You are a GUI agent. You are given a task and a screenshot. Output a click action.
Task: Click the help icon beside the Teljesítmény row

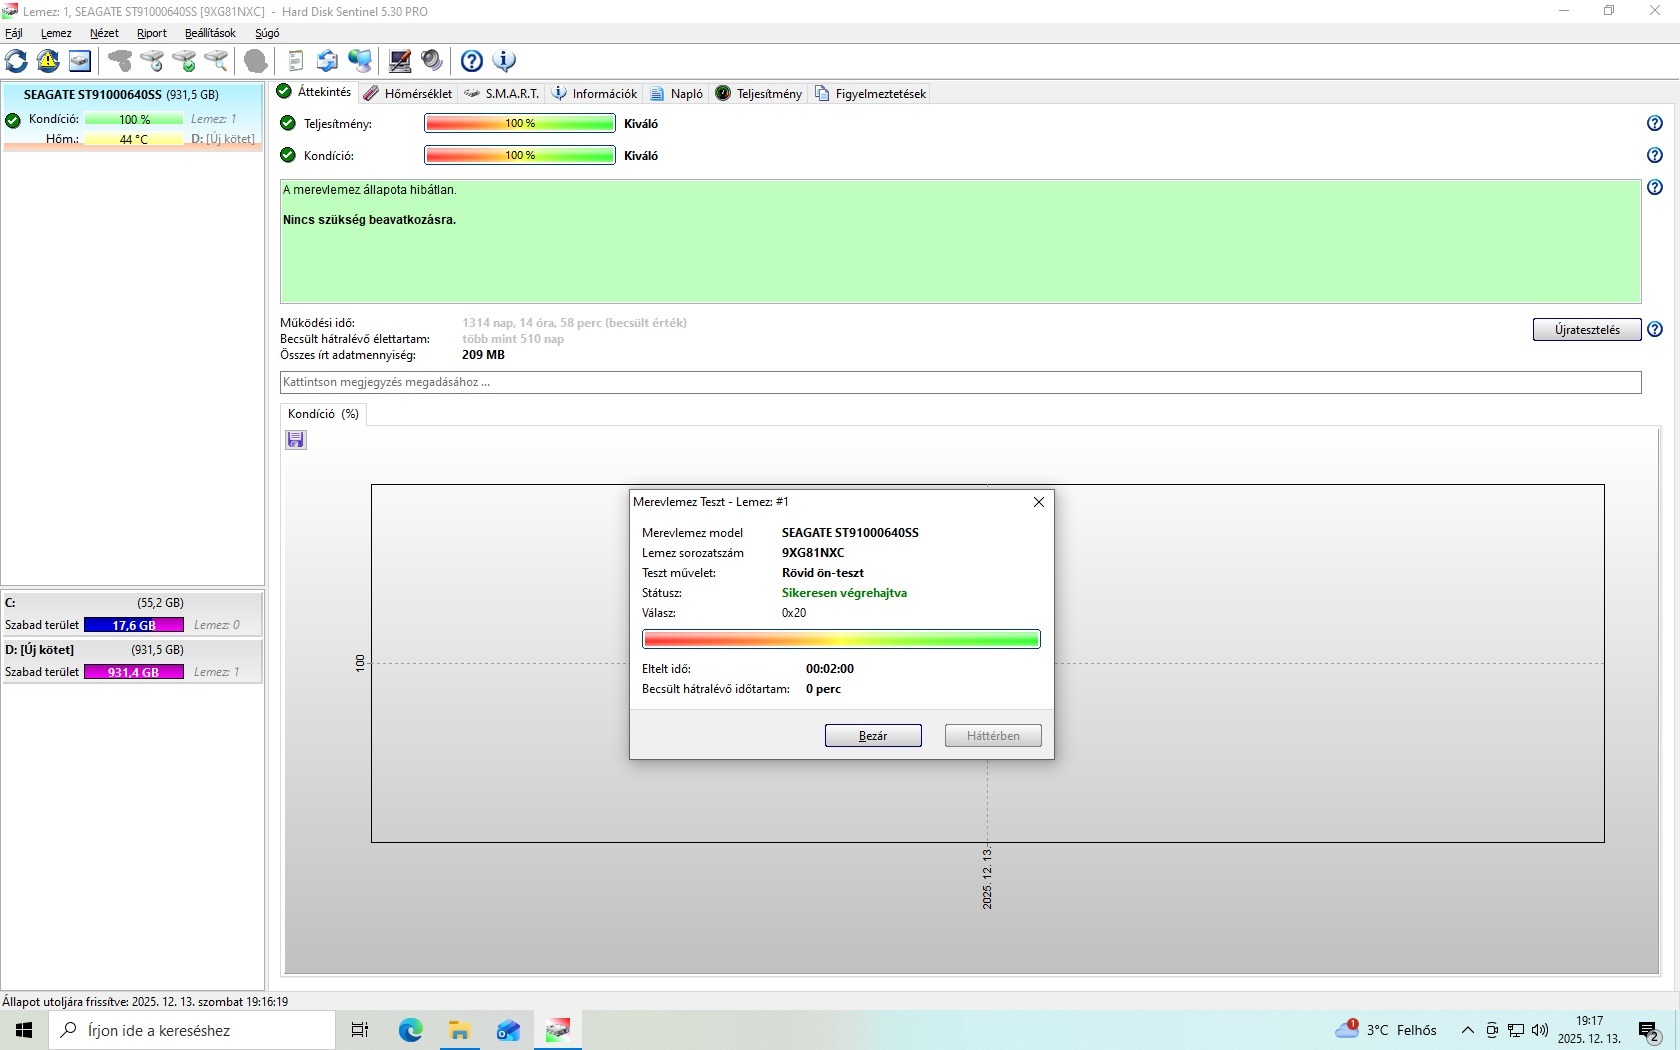(x=1655, y=123)
